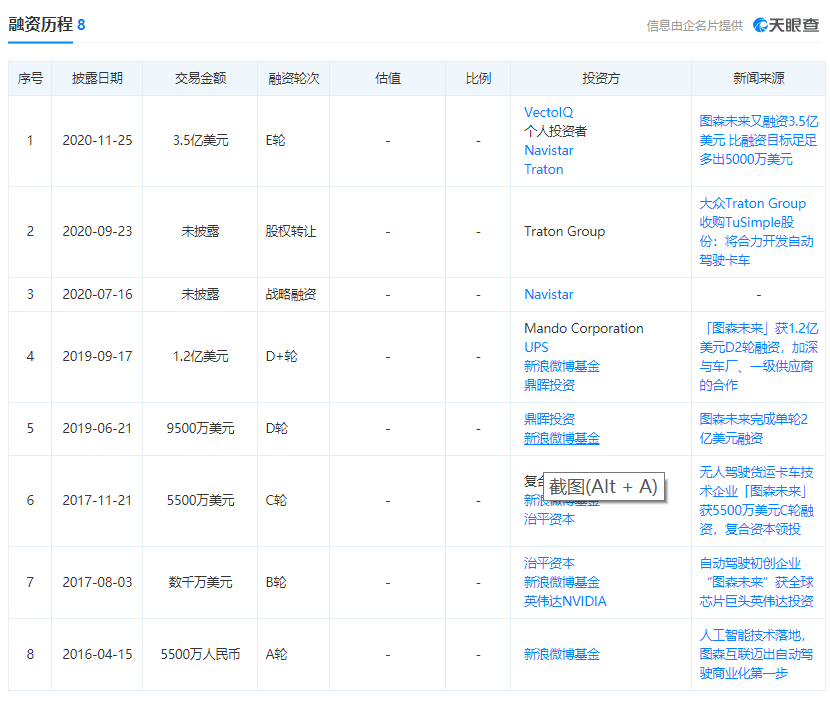
Task: Open news 人工智能技术落地 图森互联
Action: click(x=756, y=654)
